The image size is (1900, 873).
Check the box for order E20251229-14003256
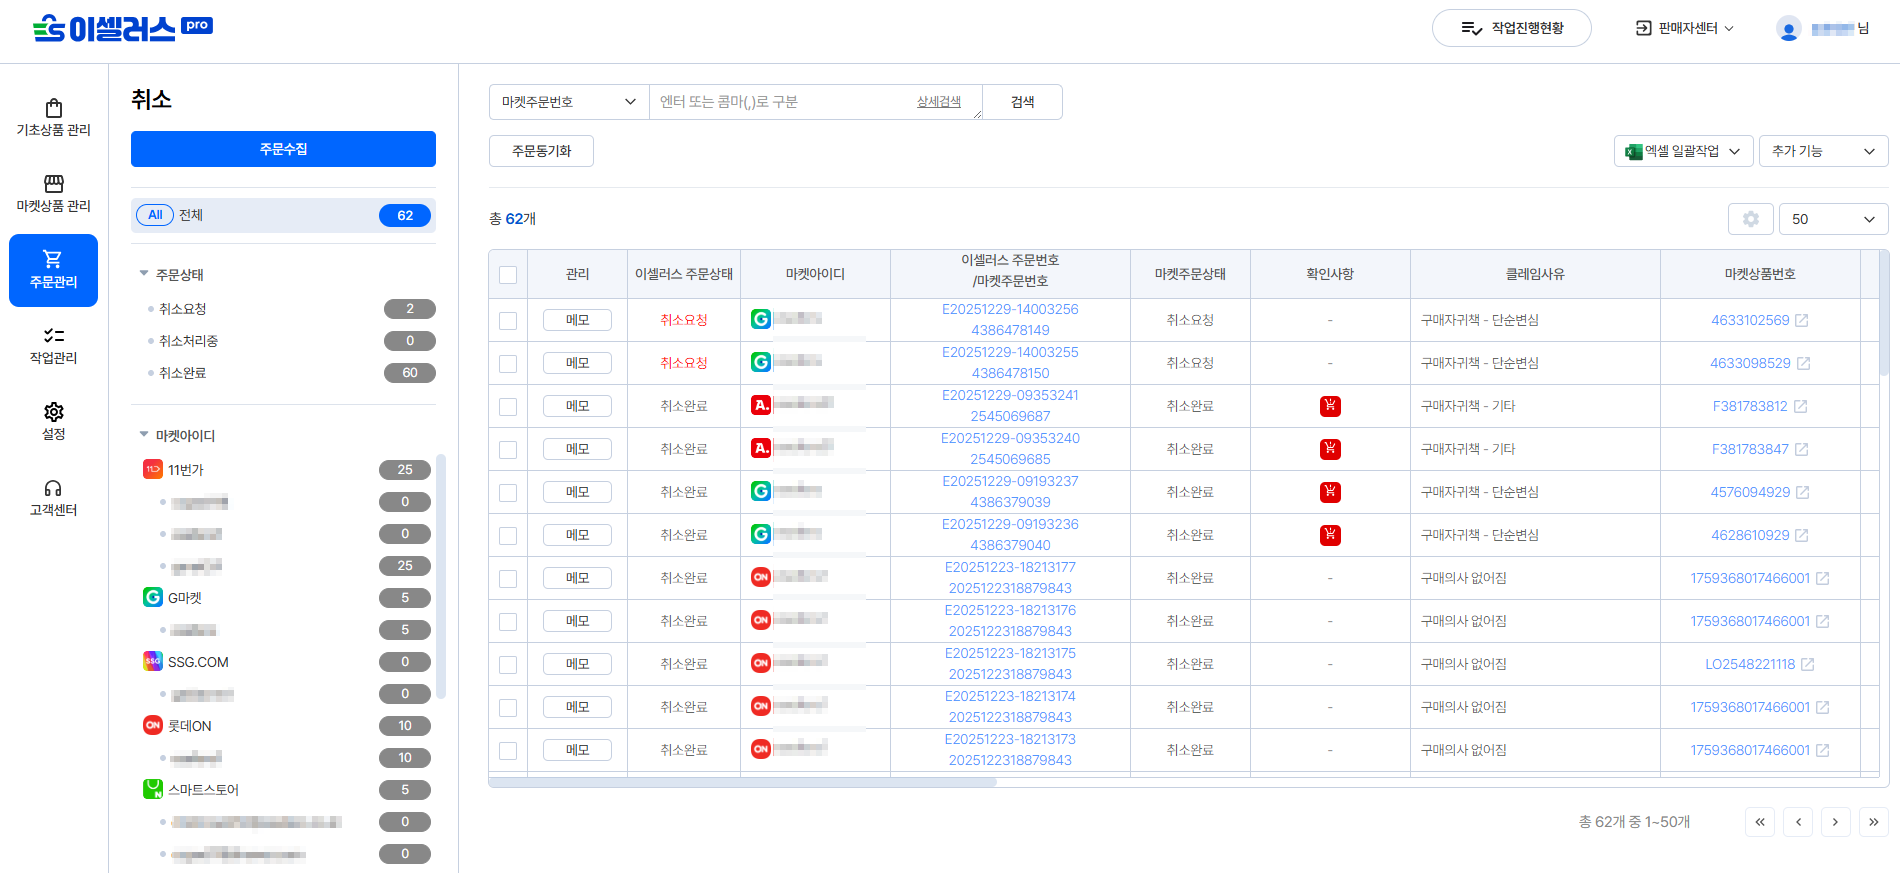tap(508, 321)
